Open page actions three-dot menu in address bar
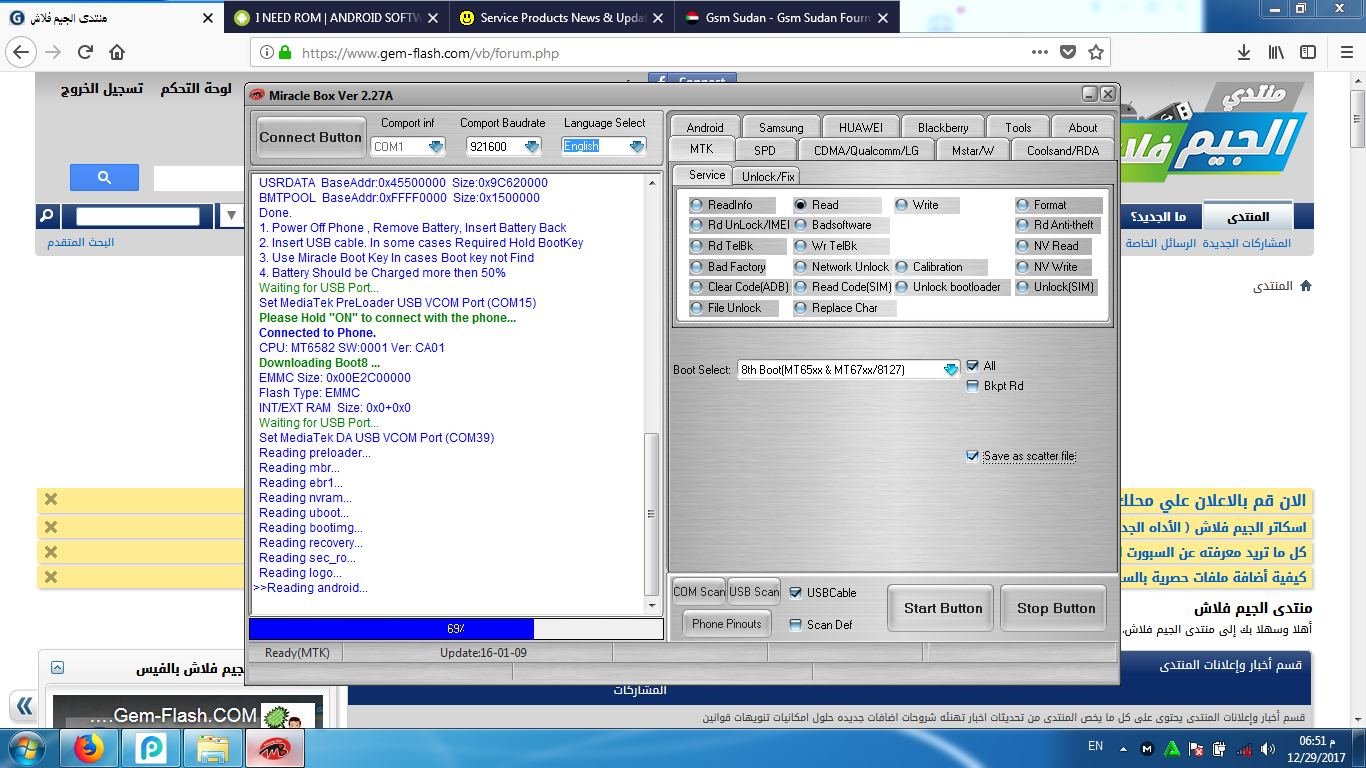The width and height of the screenshot is (1366, 768). (x=1041, y=52)
